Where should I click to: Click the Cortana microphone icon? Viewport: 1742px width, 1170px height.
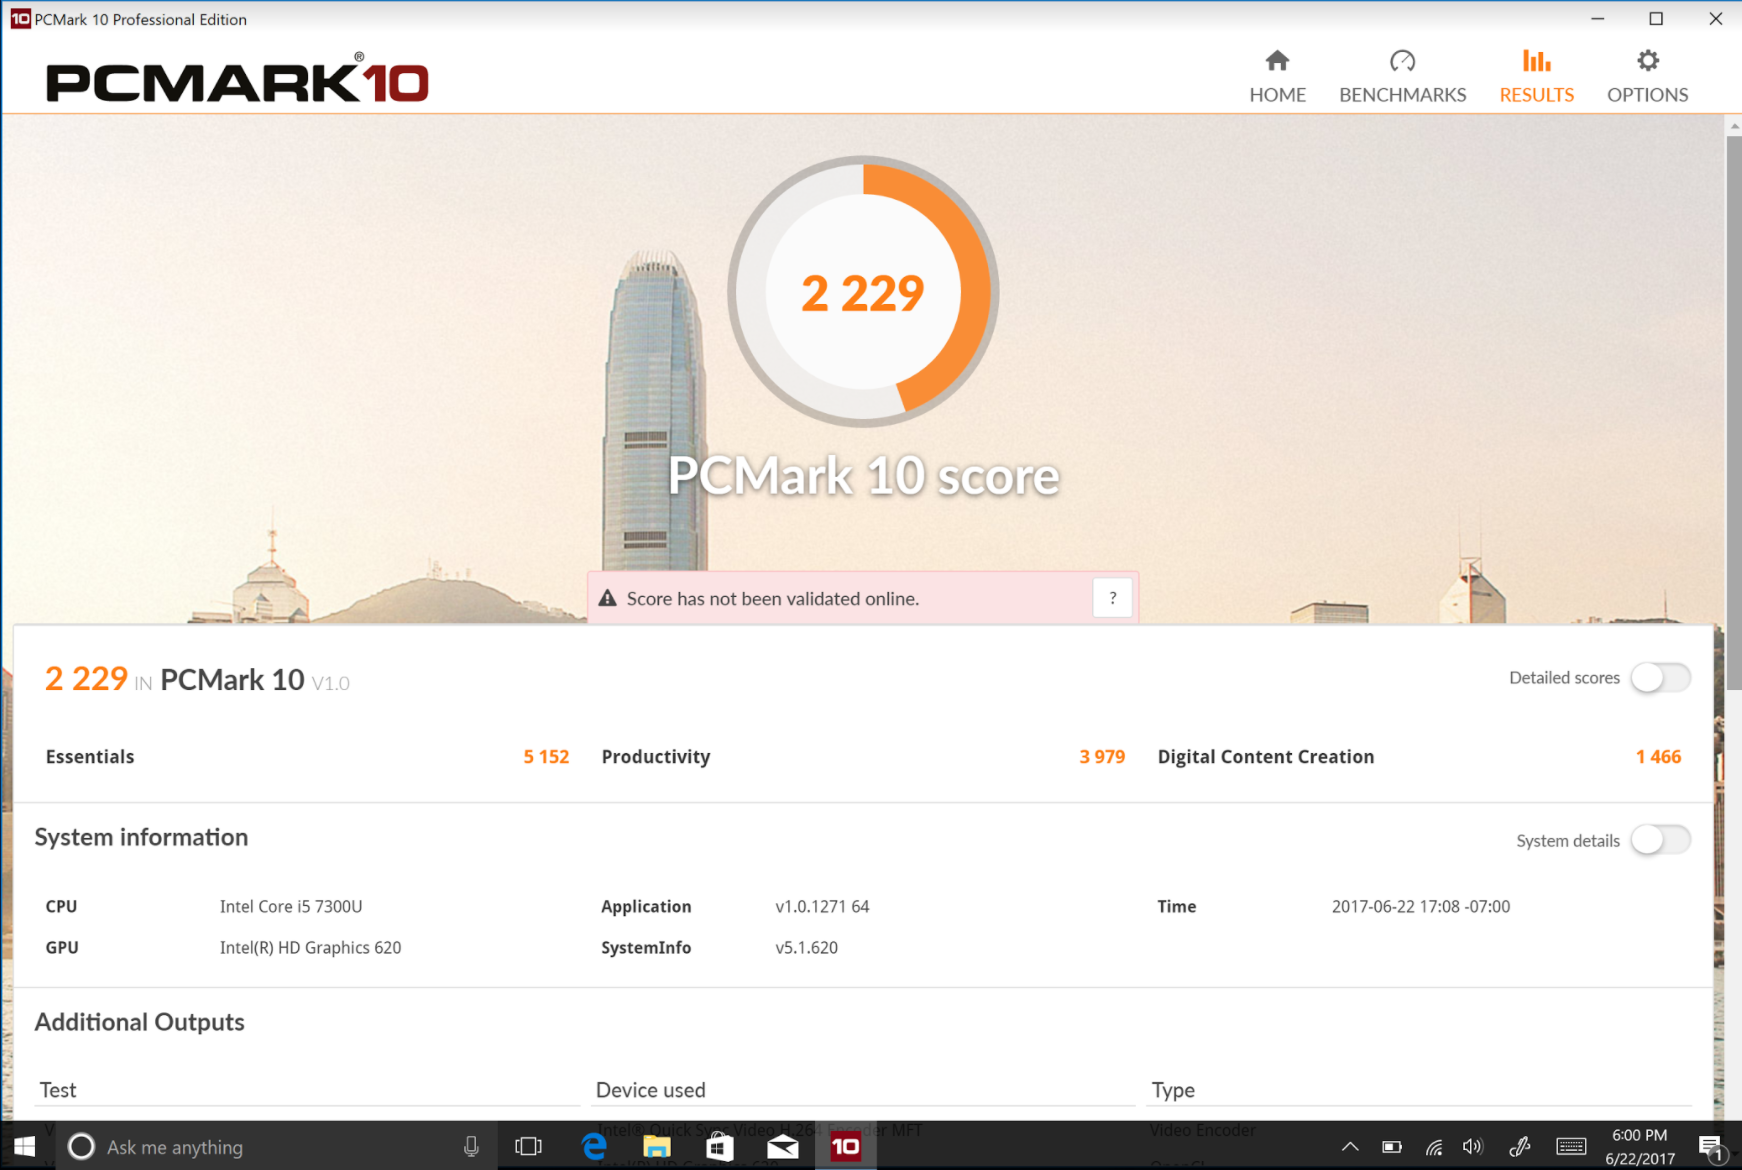471,1146
